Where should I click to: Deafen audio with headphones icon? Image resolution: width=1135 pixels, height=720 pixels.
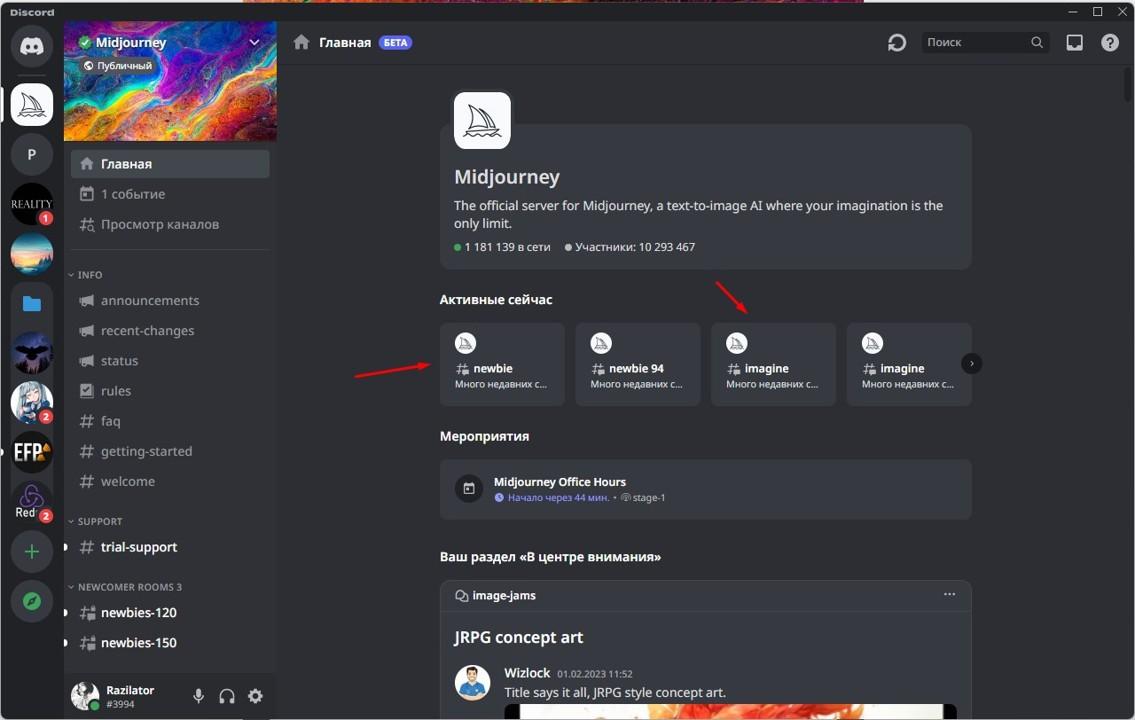tap(227, 696)
